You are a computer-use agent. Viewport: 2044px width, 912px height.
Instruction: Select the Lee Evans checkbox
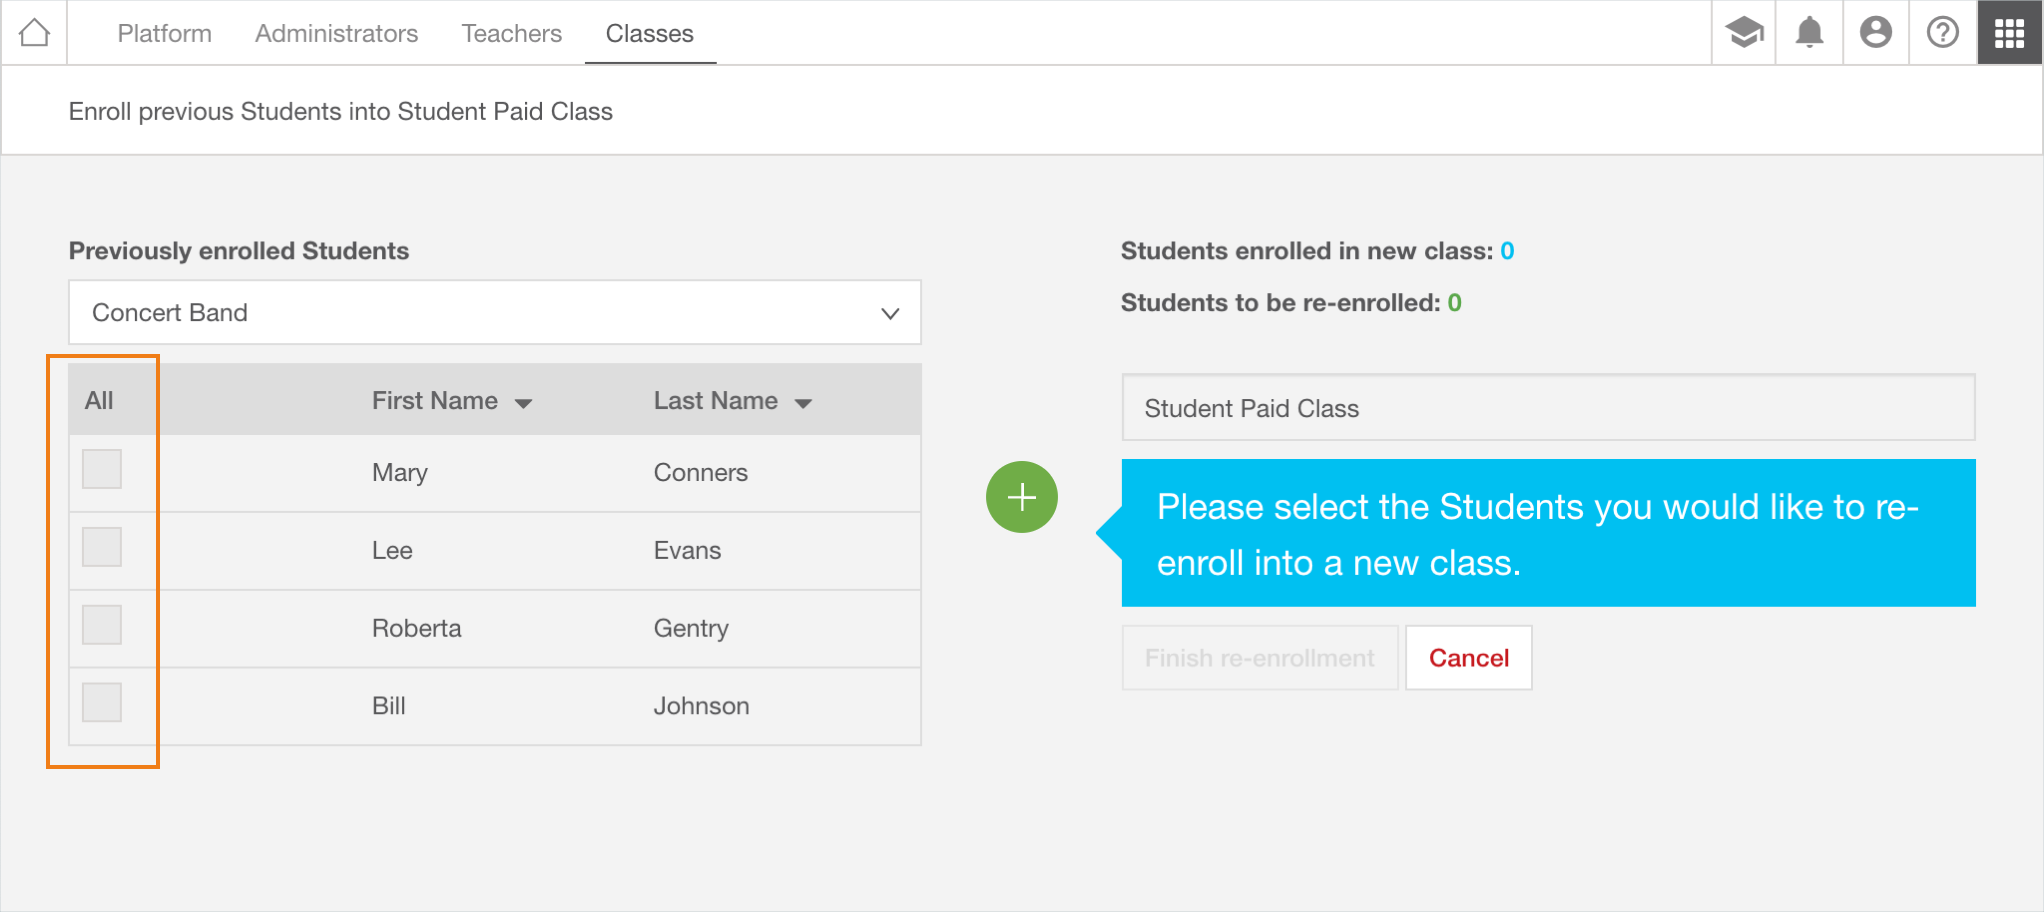pyautogui.click(x=102, y=547)
